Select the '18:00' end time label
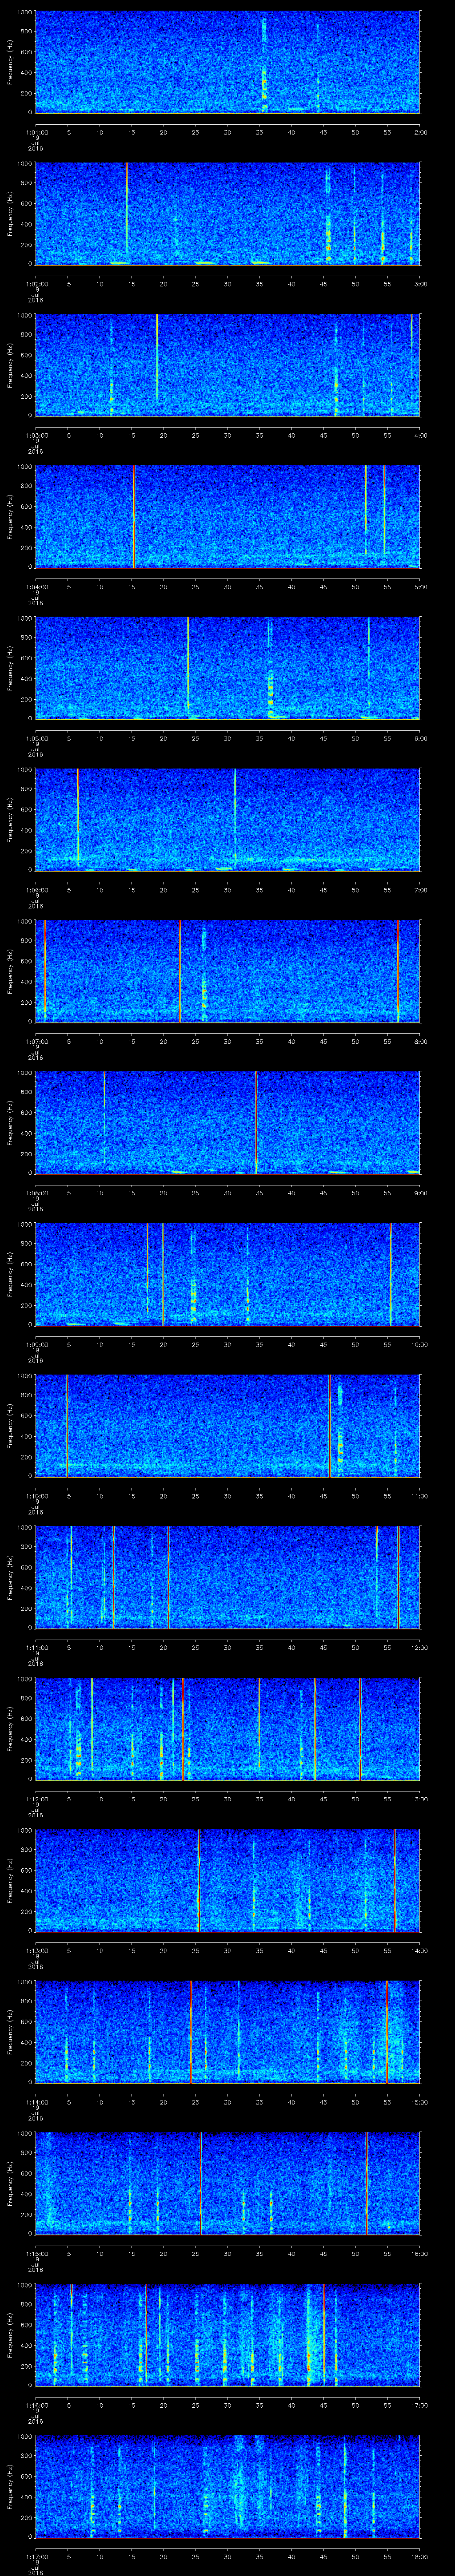Viewport: 455px width, 2576px height. point(419,2556)
